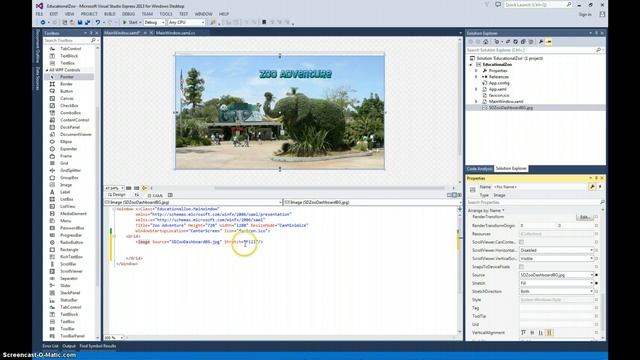Screen dimensions: 640x360
Task: Open the Stretch Fill dropdown in Properties
Action: pos(556,283)
